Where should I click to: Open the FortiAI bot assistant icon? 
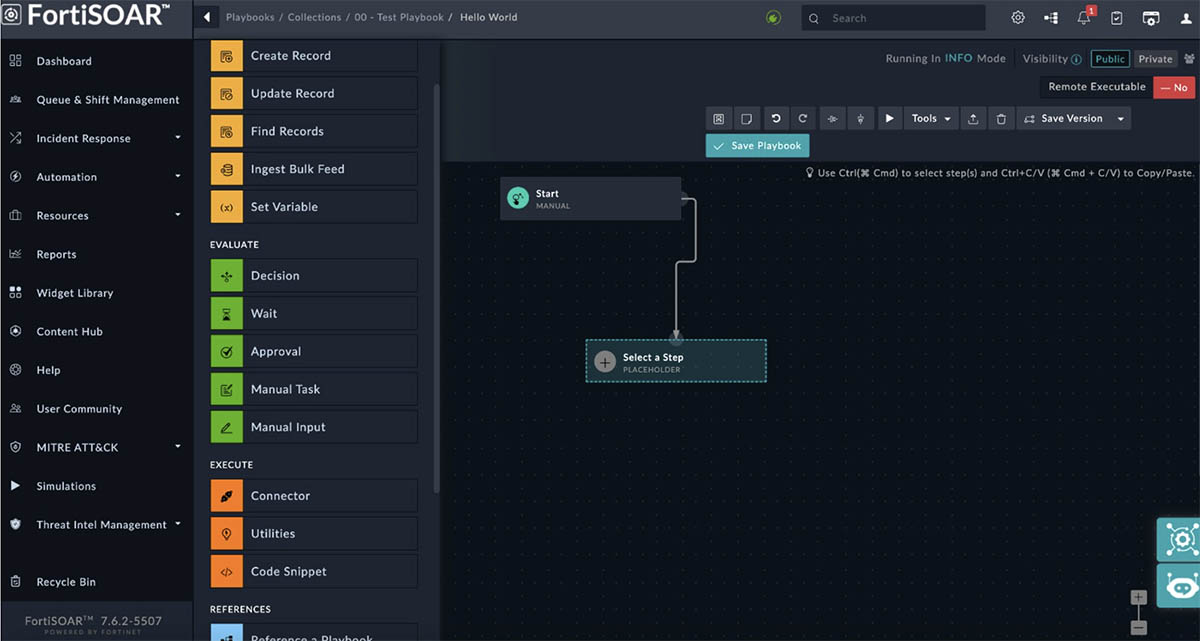click(1180, 587)
